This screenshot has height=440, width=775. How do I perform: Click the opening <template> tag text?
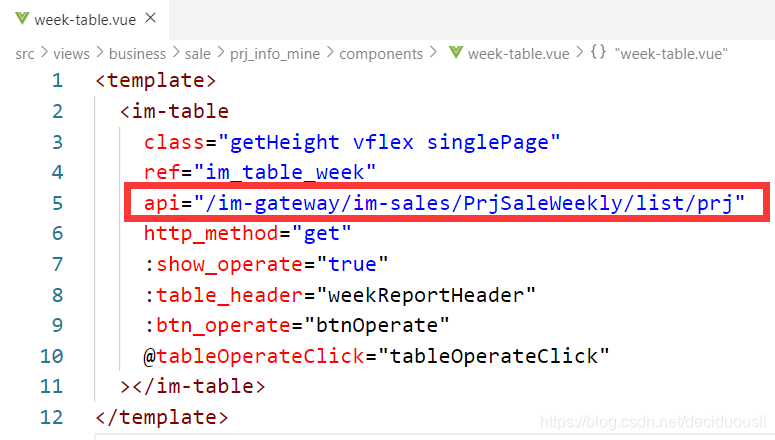156,80
